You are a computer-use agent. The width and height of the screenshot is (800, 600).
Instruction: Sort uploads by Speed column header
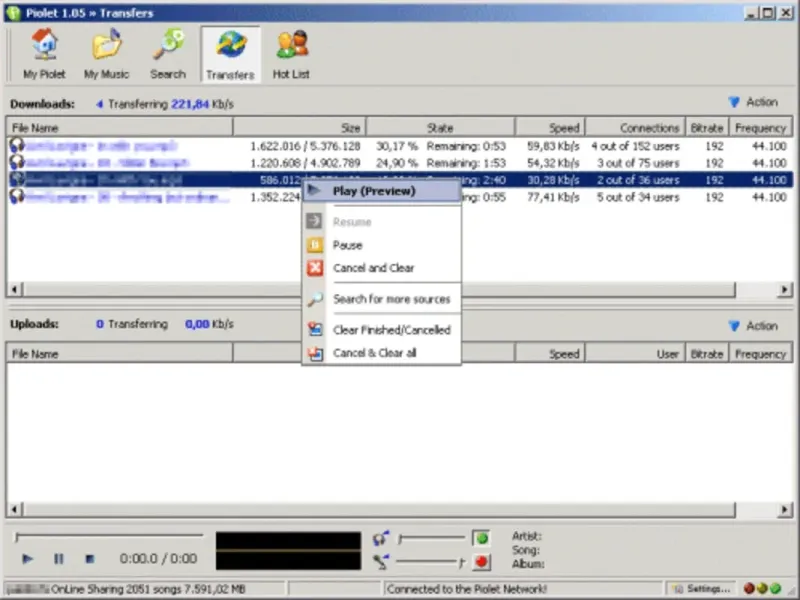550,354
